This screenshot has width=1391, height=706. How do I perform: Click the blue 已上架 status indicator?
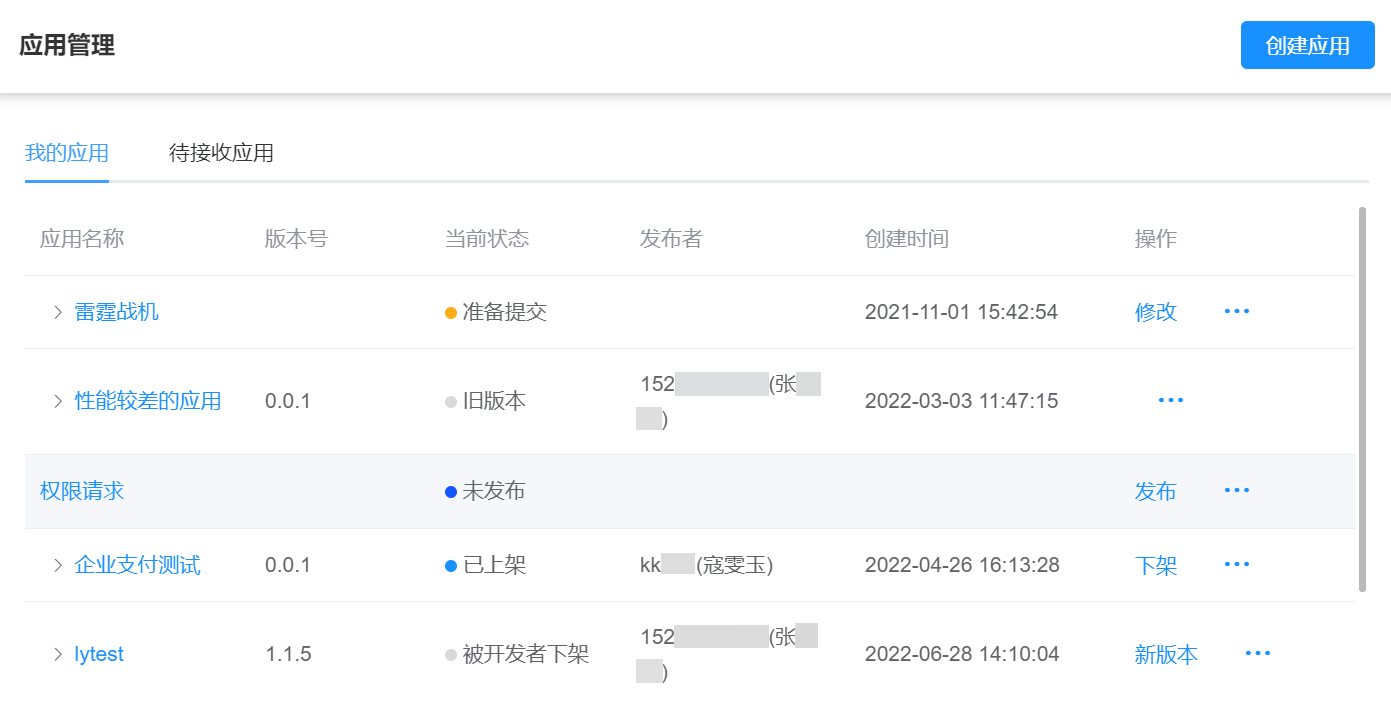coord(452,563)
